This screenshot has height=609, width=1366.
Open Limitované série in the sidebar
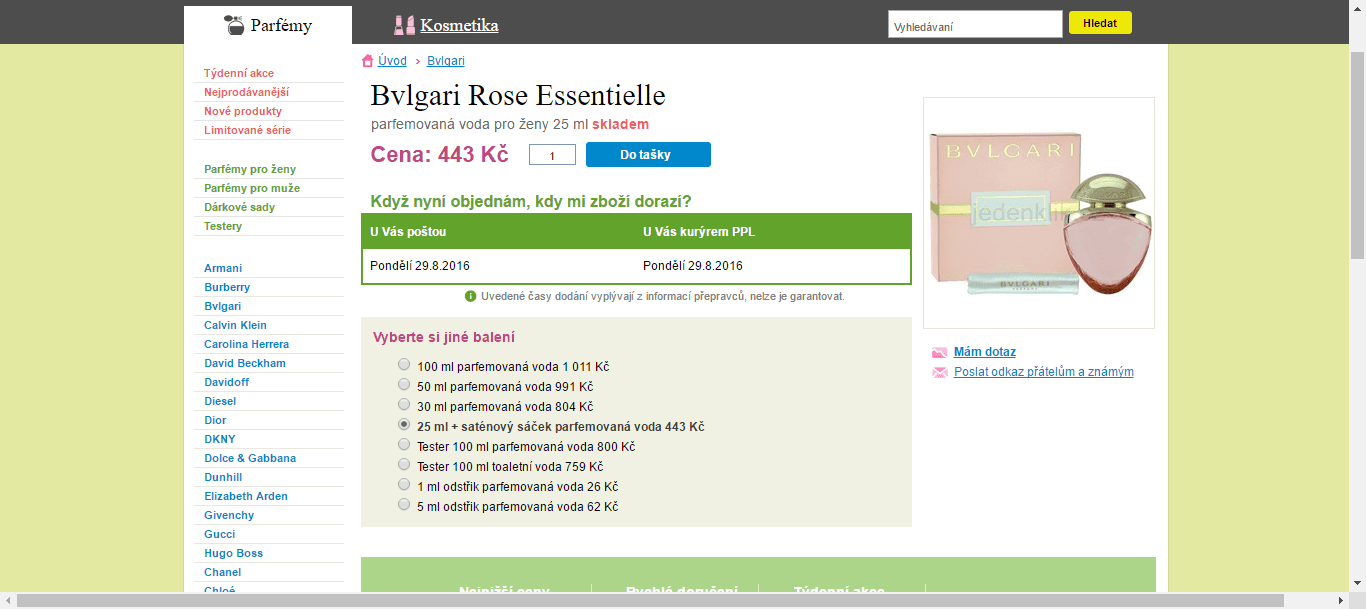[247, 130]
